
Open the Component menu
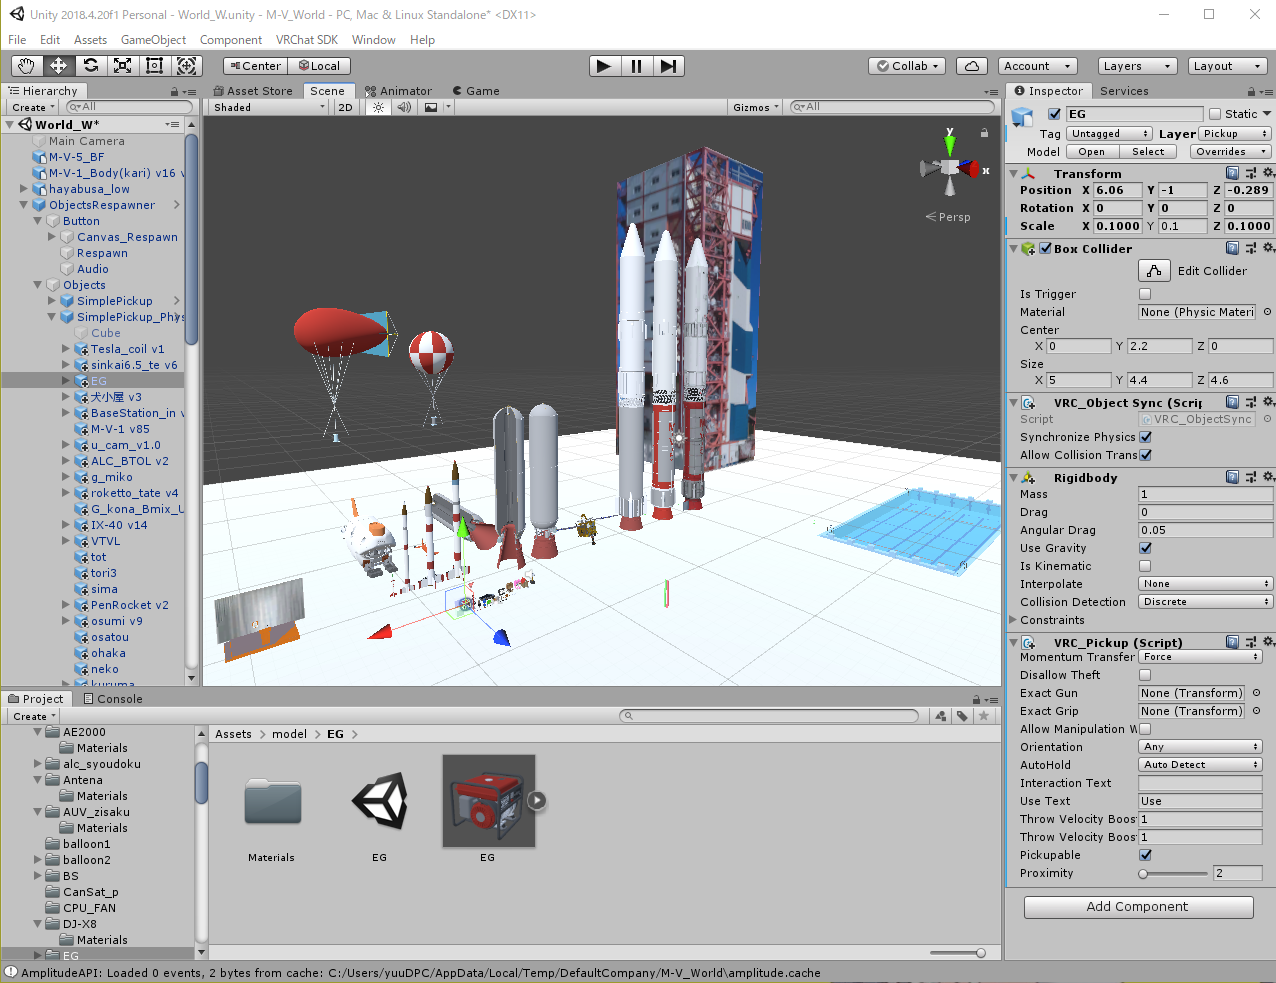point(231,40)
